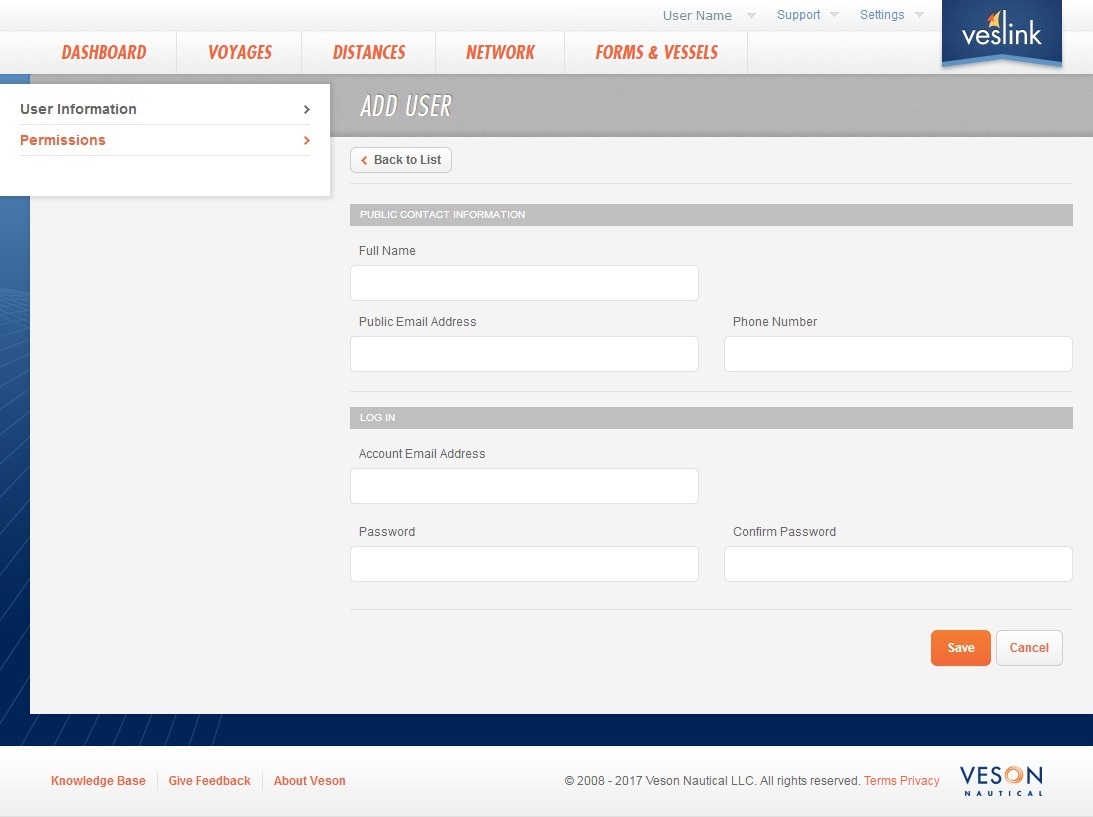
Task: Open Forms & Vessels
Action: click(x=656, y=52)
